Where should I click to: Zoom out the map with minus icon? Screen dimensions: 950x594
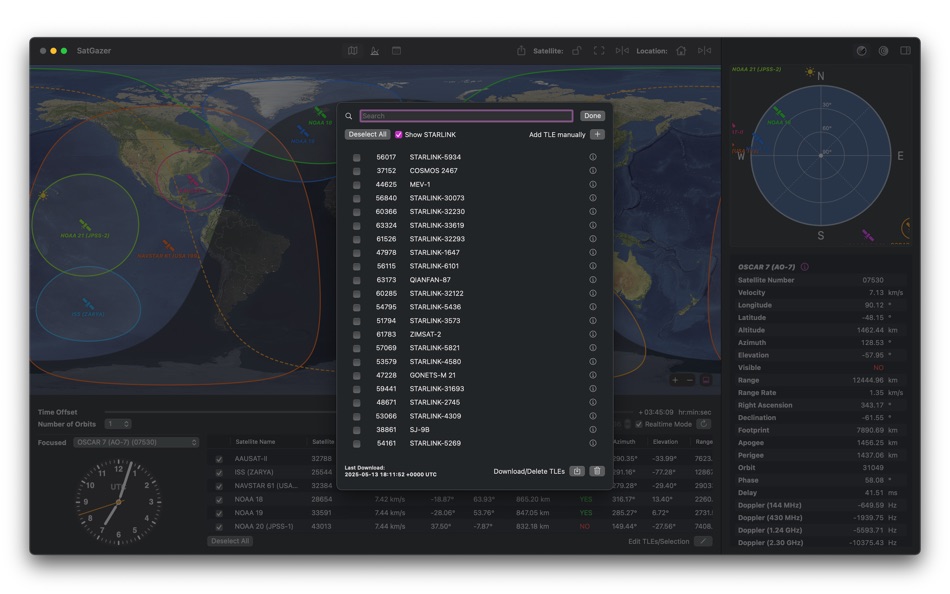point(689,380)
